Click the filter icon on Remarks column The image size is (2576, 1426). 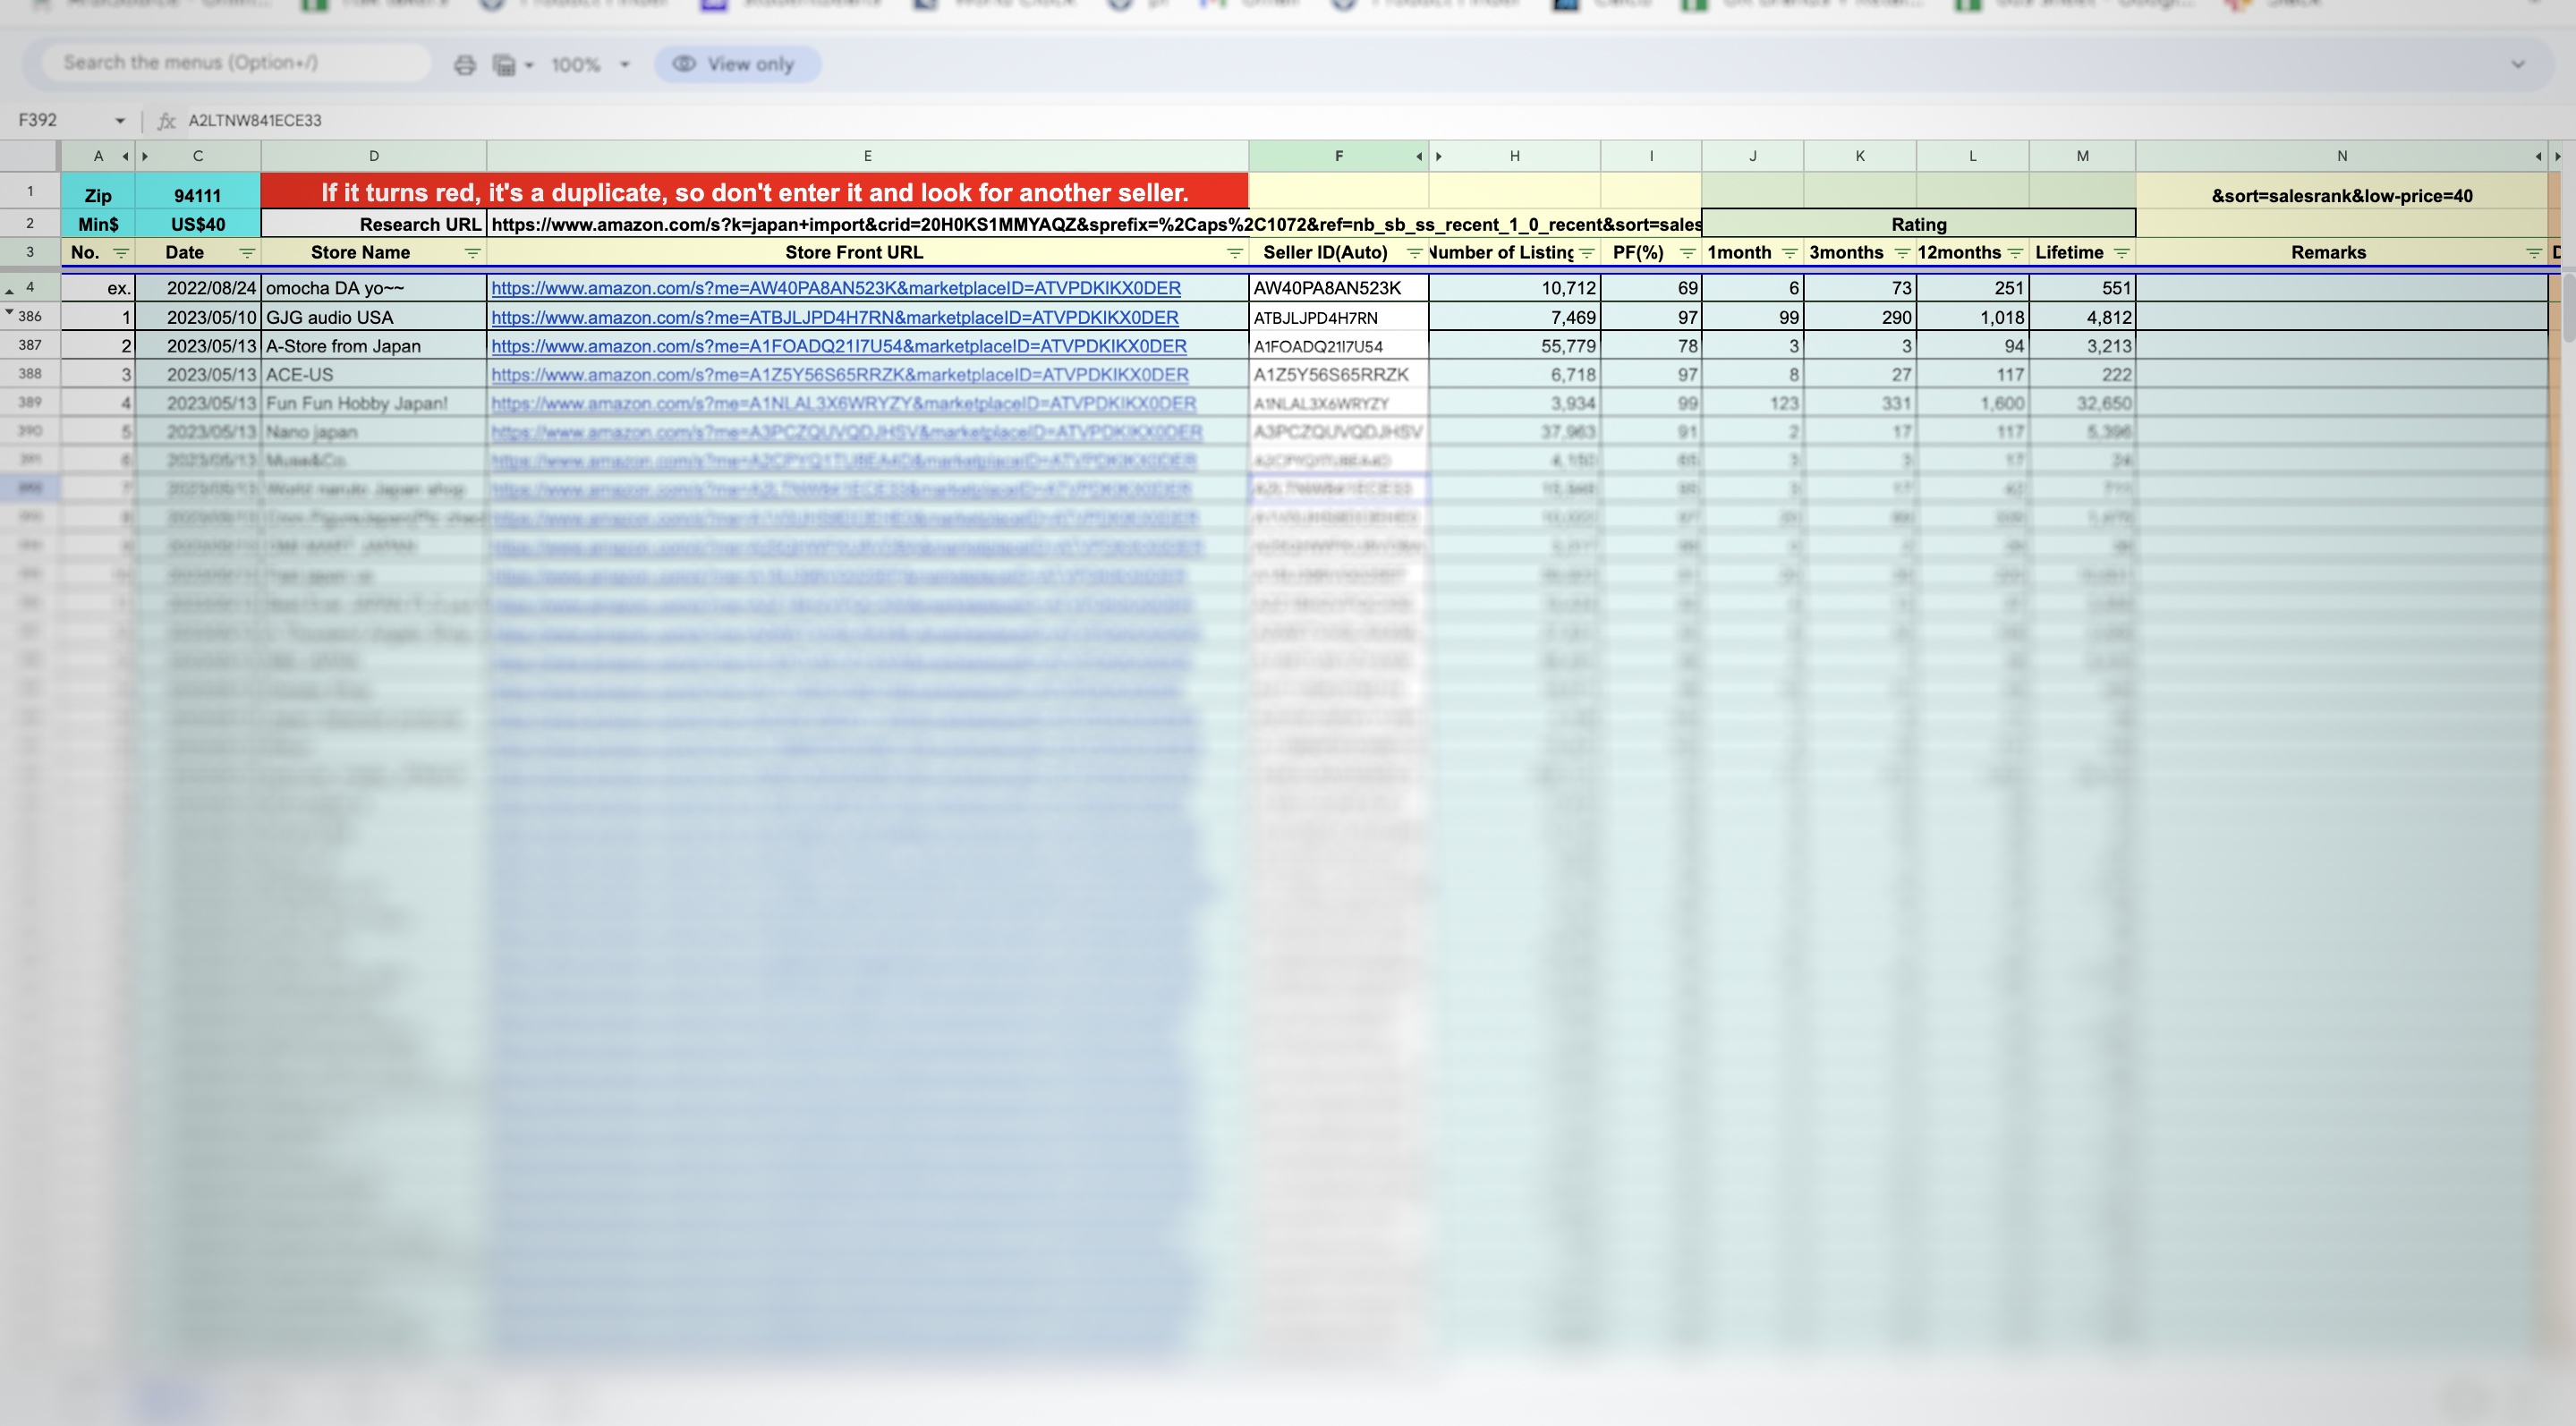[2533, 253]
